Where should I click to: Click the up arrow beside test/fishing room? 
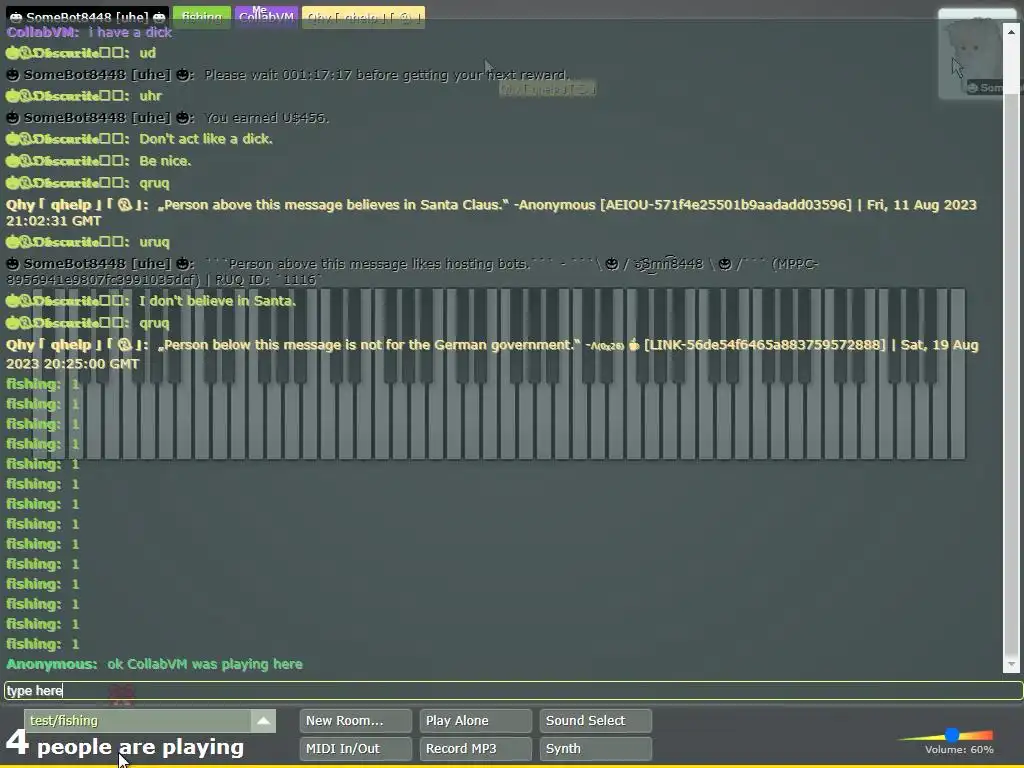[263, 720]
